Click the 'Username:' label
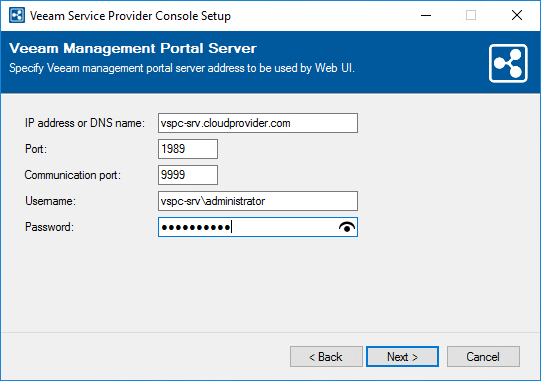 50,201
